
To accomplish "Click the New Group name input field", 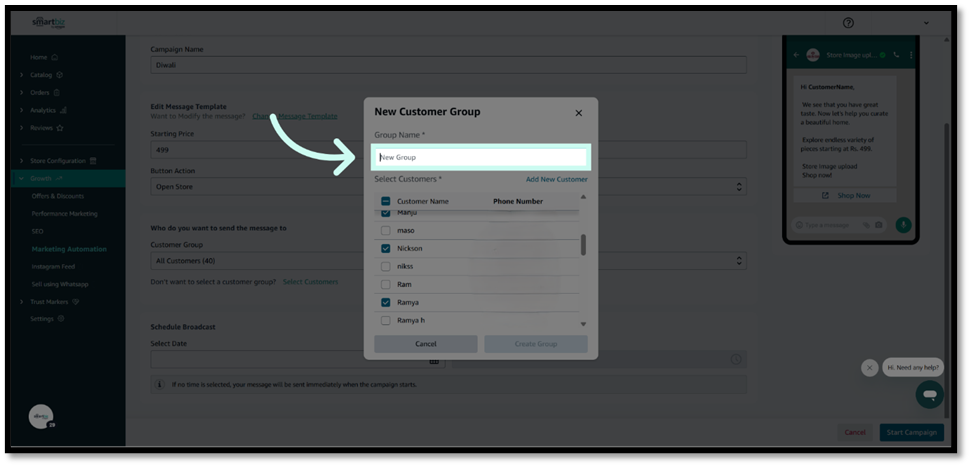I will [481, 157].
